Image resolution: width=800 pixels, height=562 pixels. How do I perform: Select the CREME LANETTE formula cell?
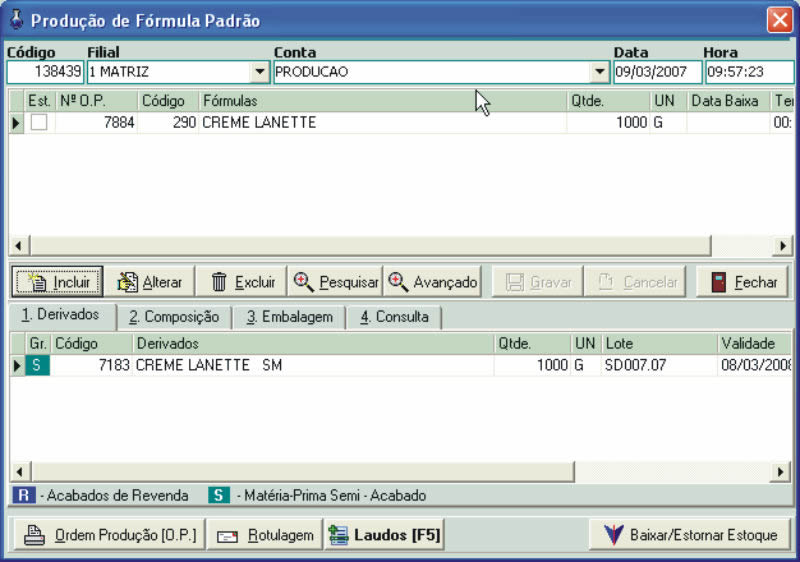(383, 122)
